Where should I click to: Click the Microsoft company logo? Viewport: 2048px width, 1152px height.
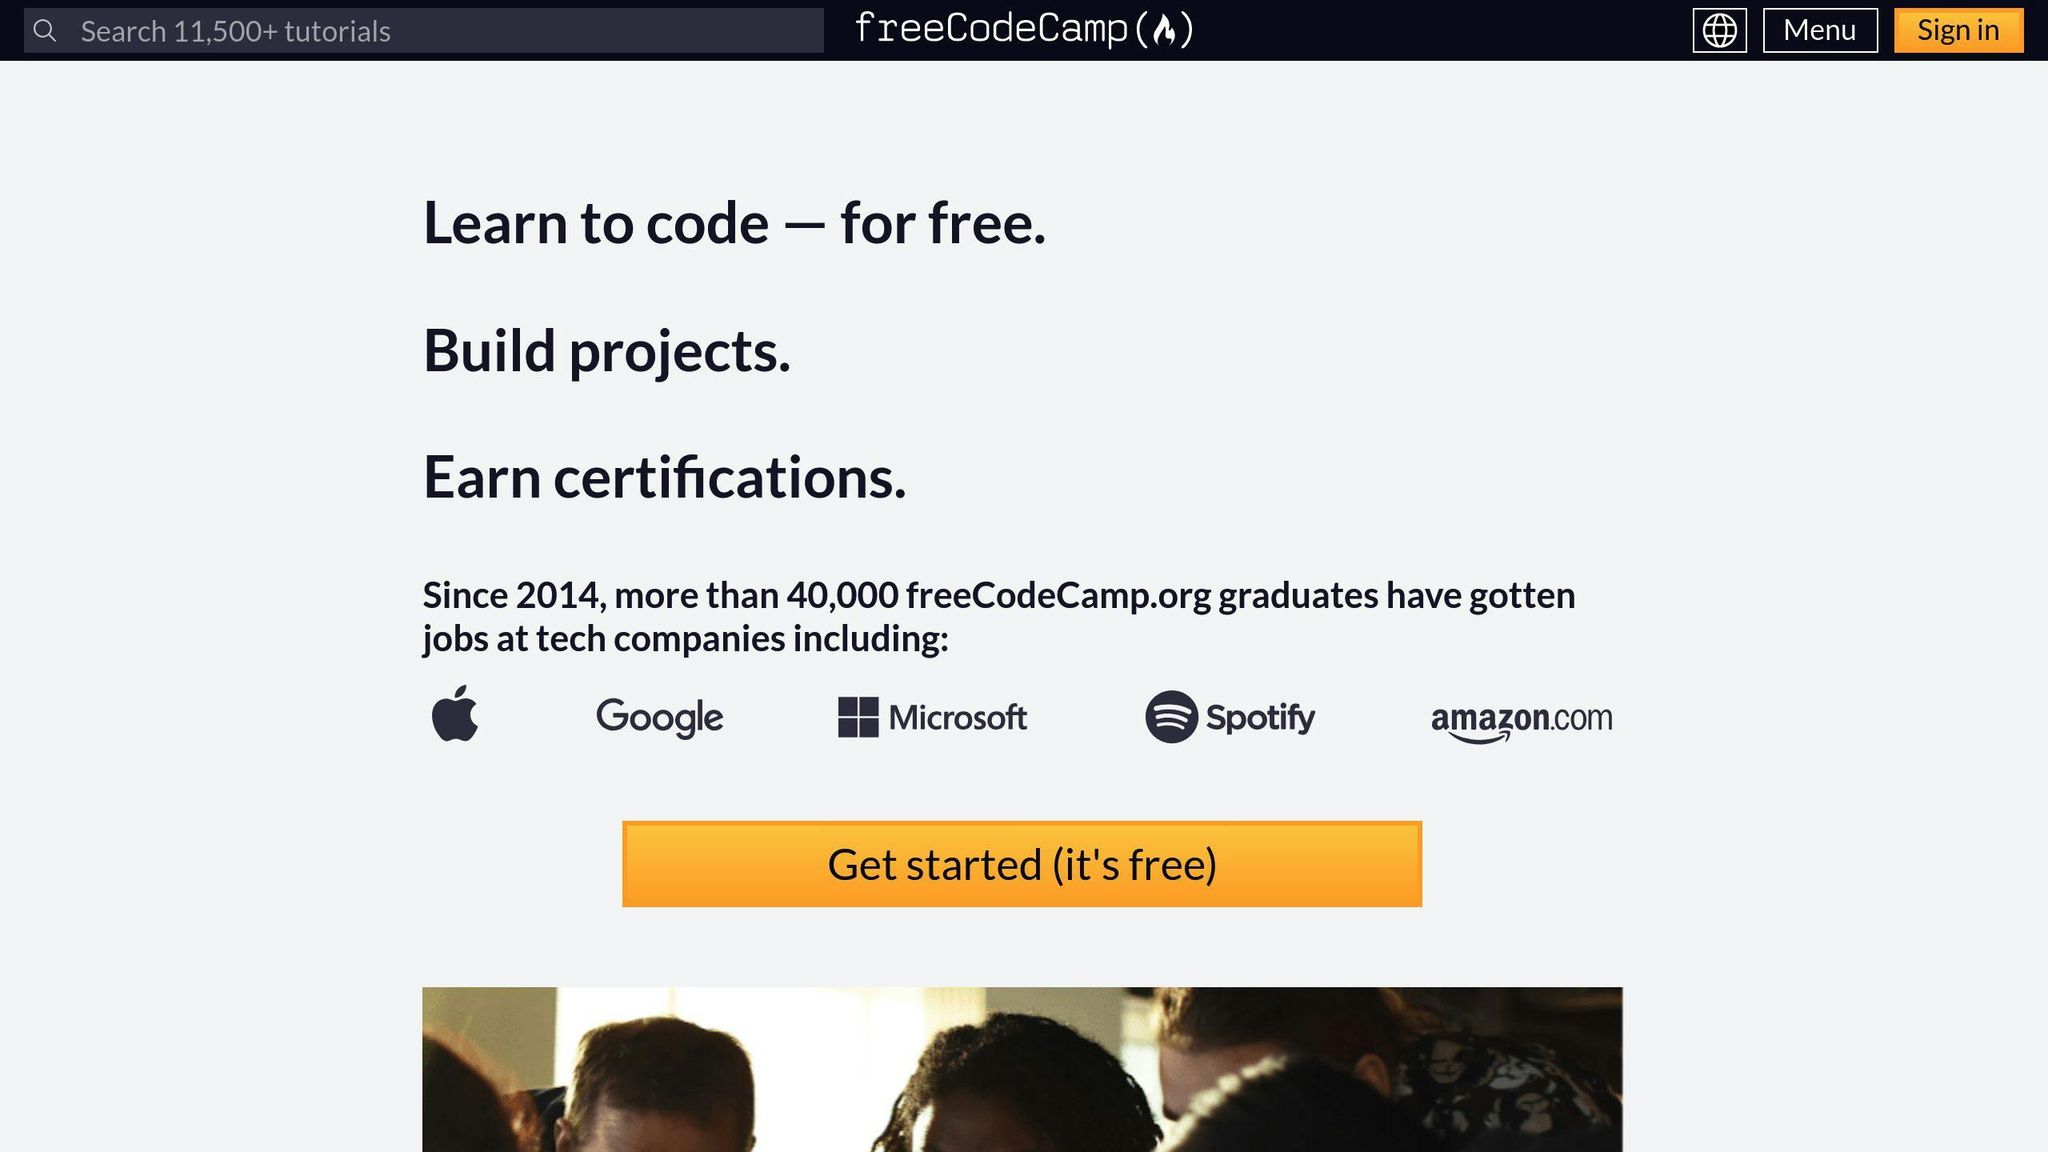point(932,717)
